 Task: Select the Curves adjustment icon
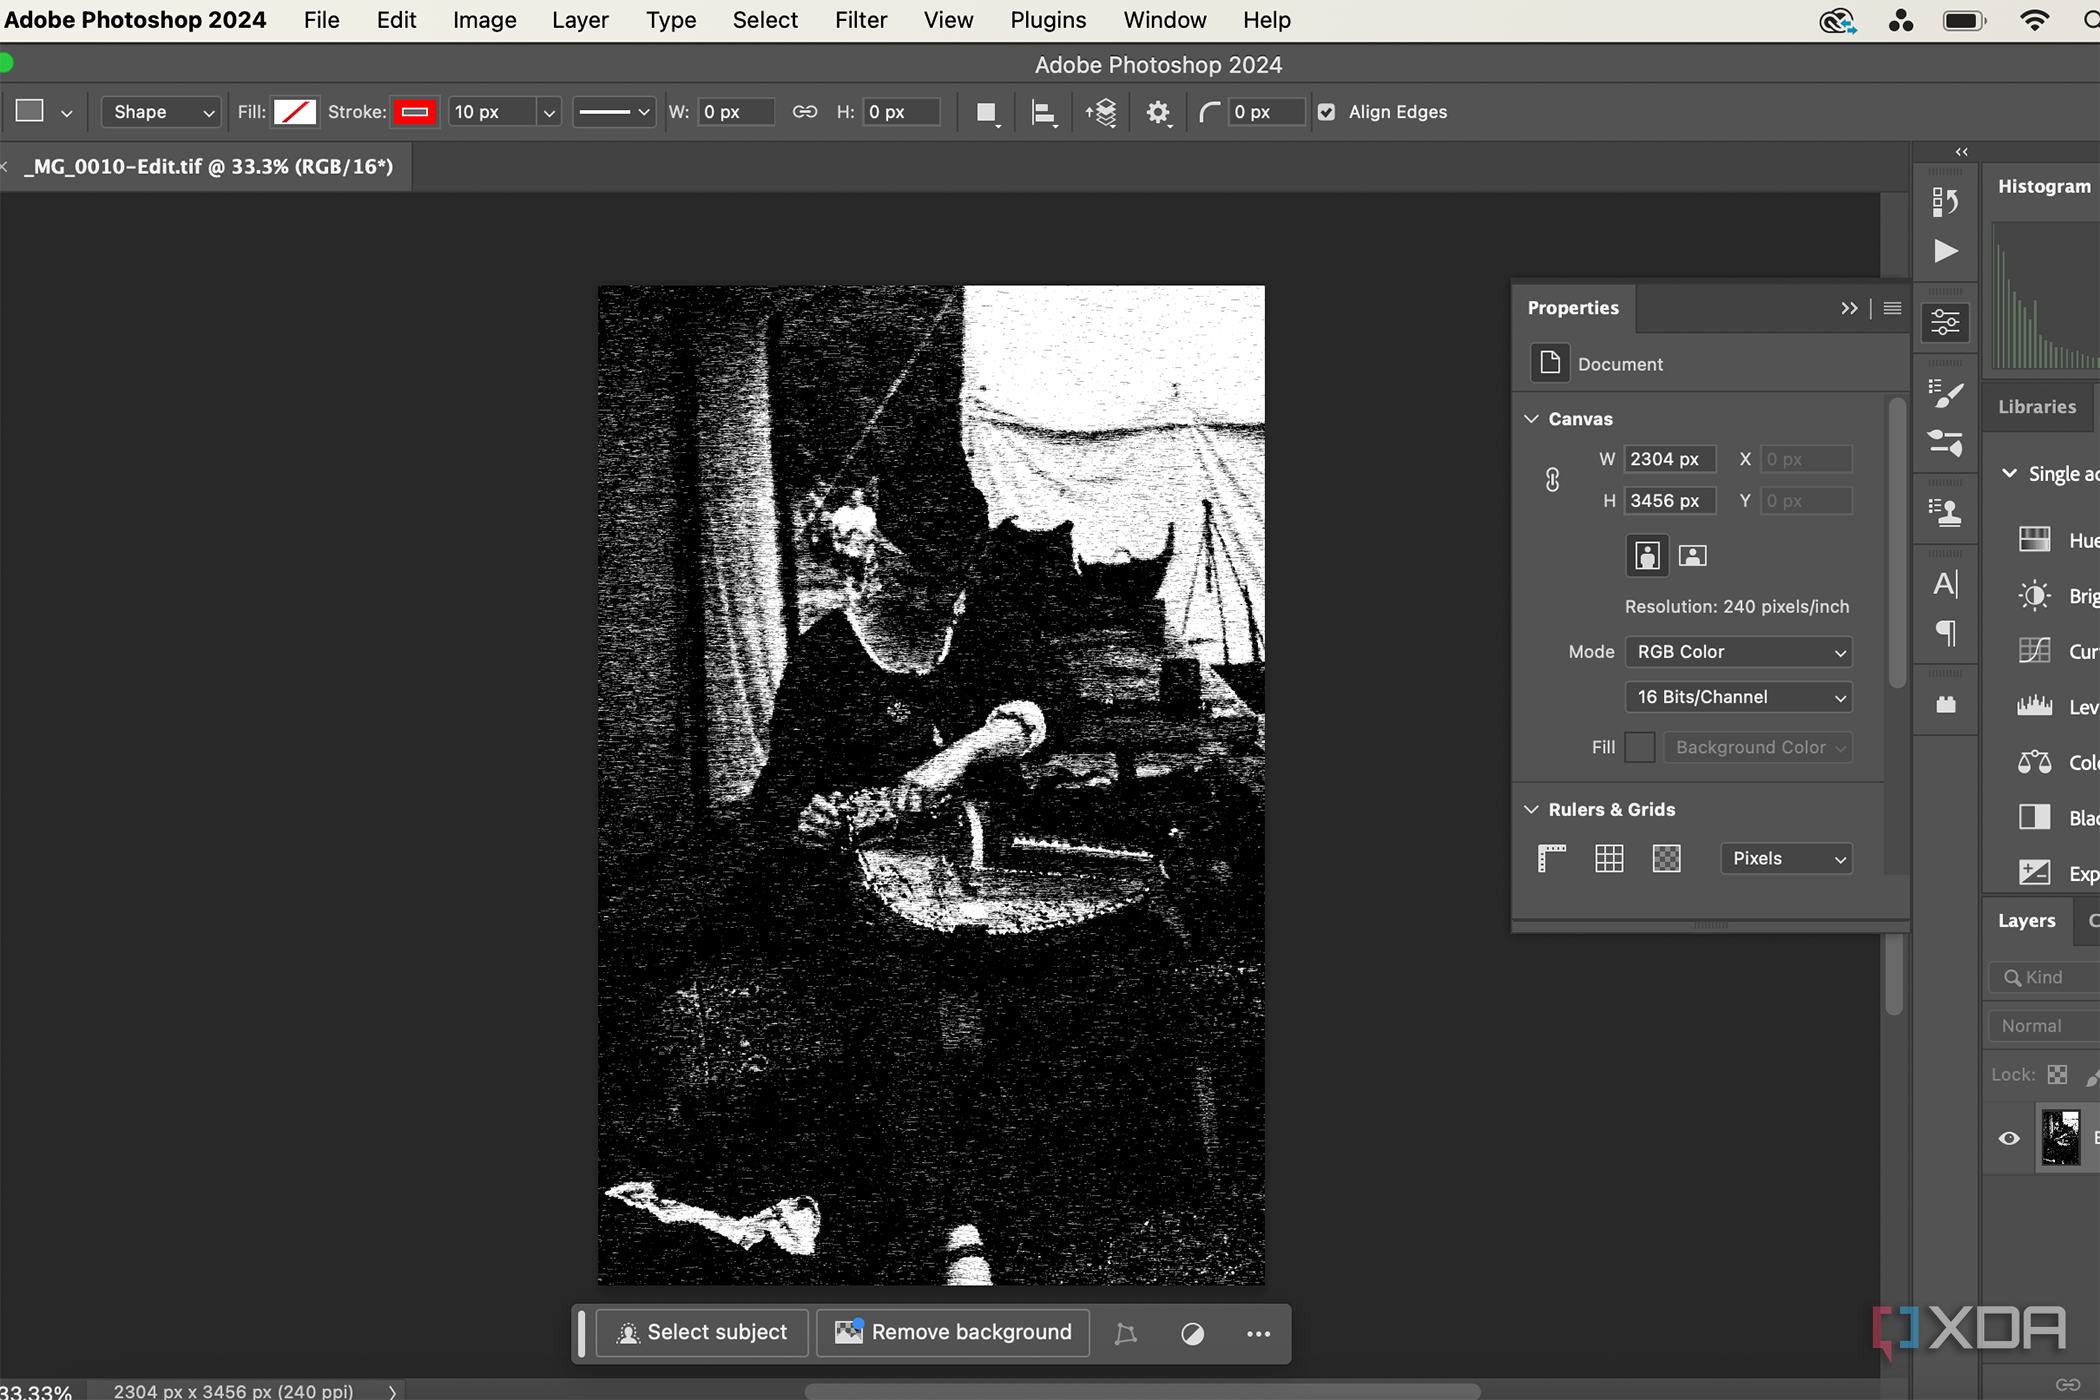[x=2034, y=650]
